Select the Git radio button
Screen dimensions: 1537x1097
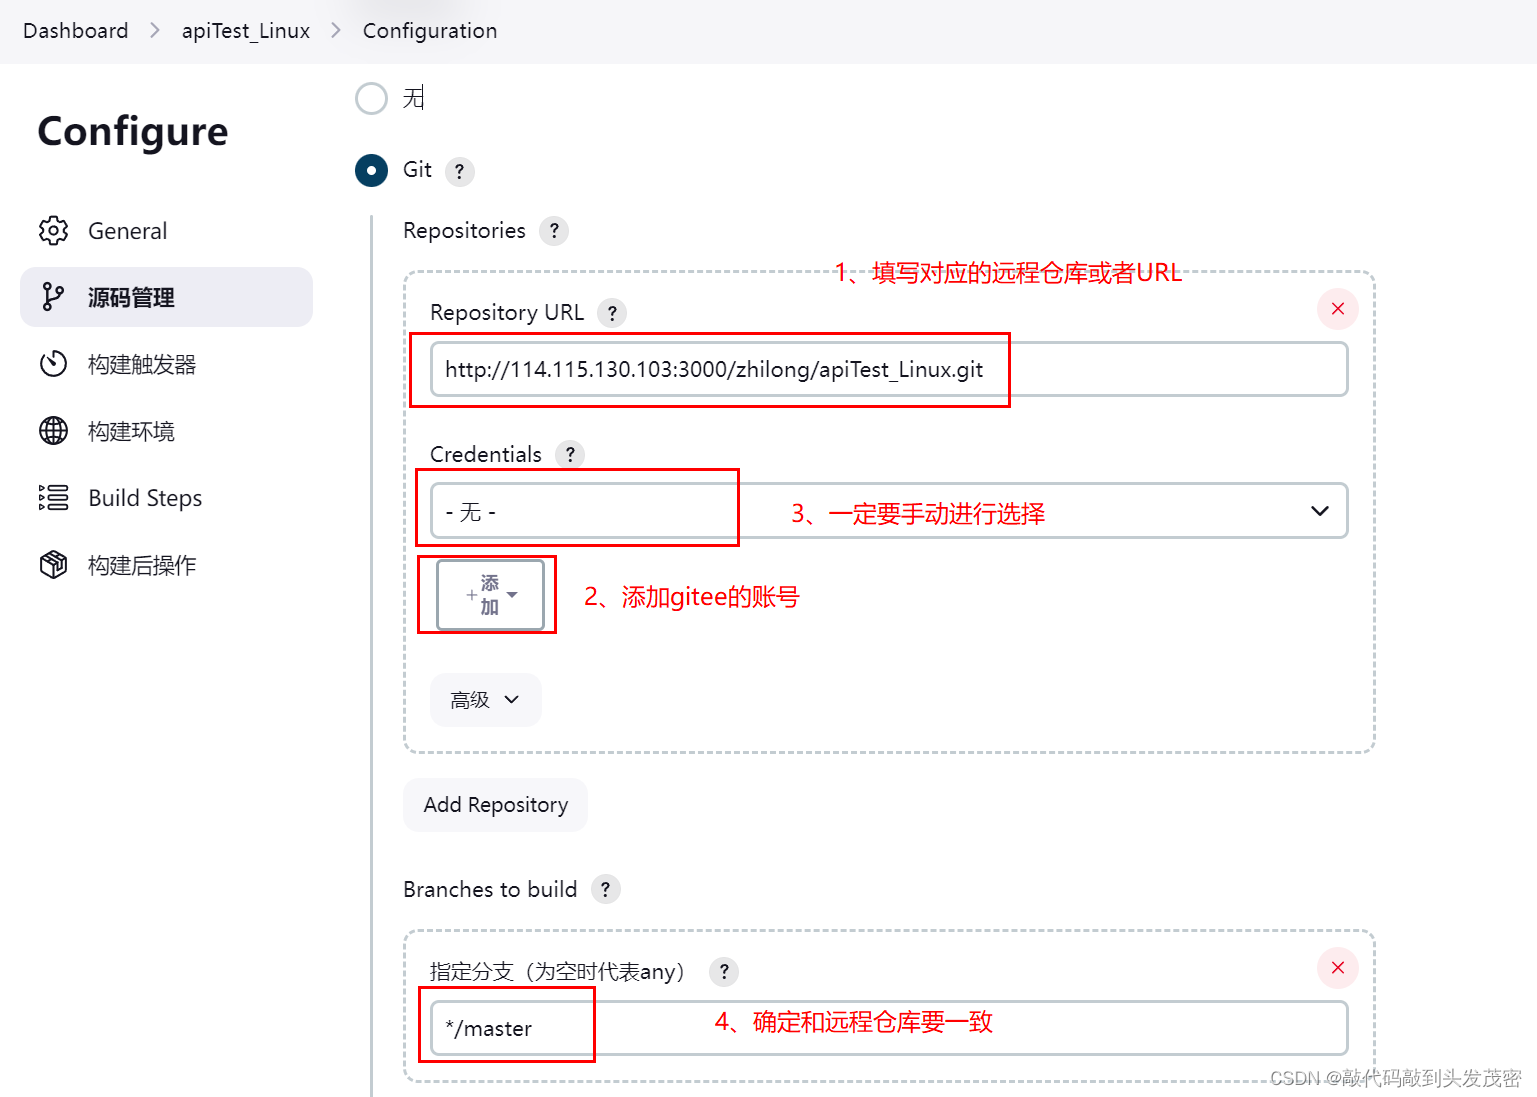click(x=371, y=170)
